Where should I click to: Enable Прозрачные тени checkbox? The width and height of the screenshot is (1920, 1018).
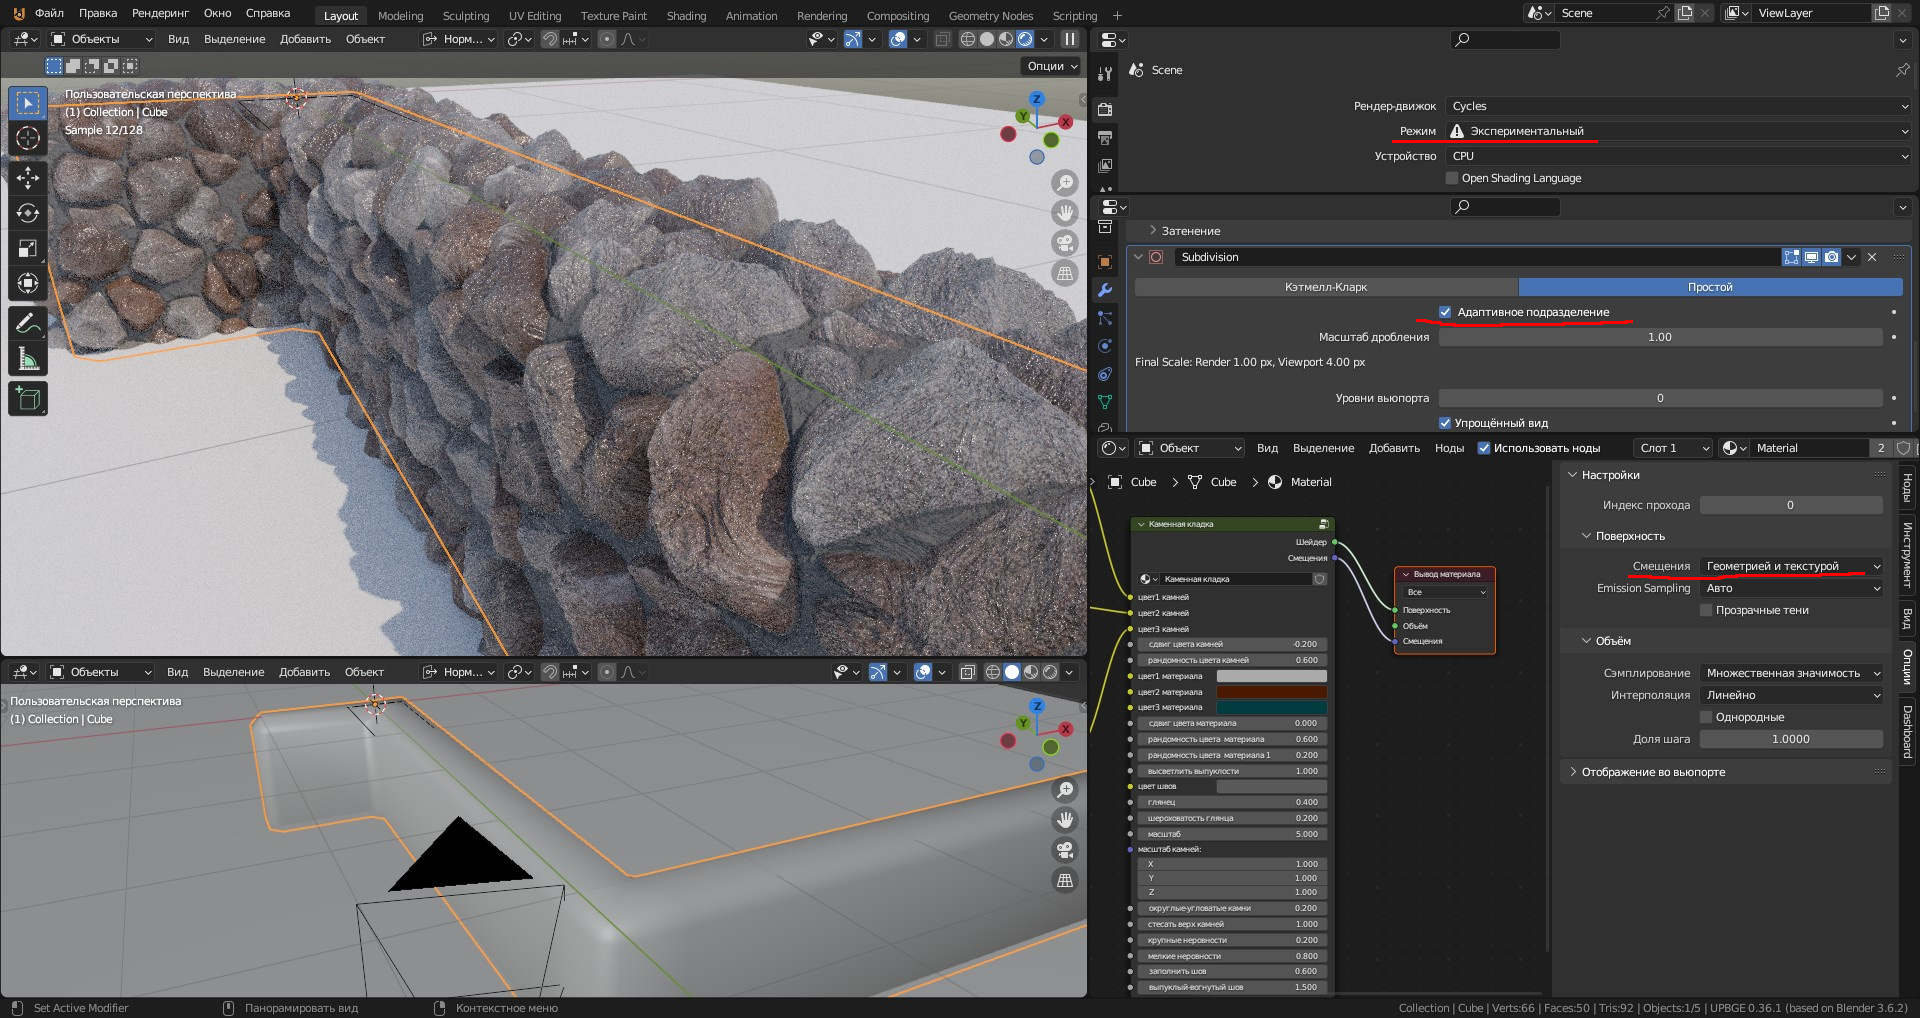click(1706, 610)
